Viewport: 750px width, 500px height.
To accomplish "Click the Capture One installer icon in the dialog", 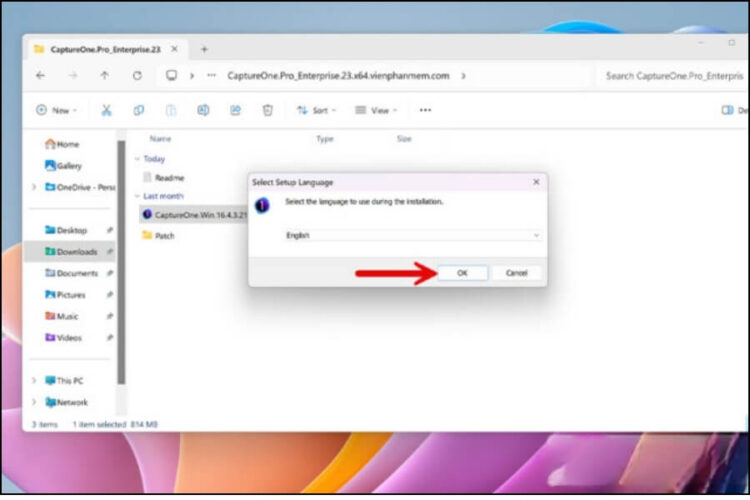I will pos(262,205).
